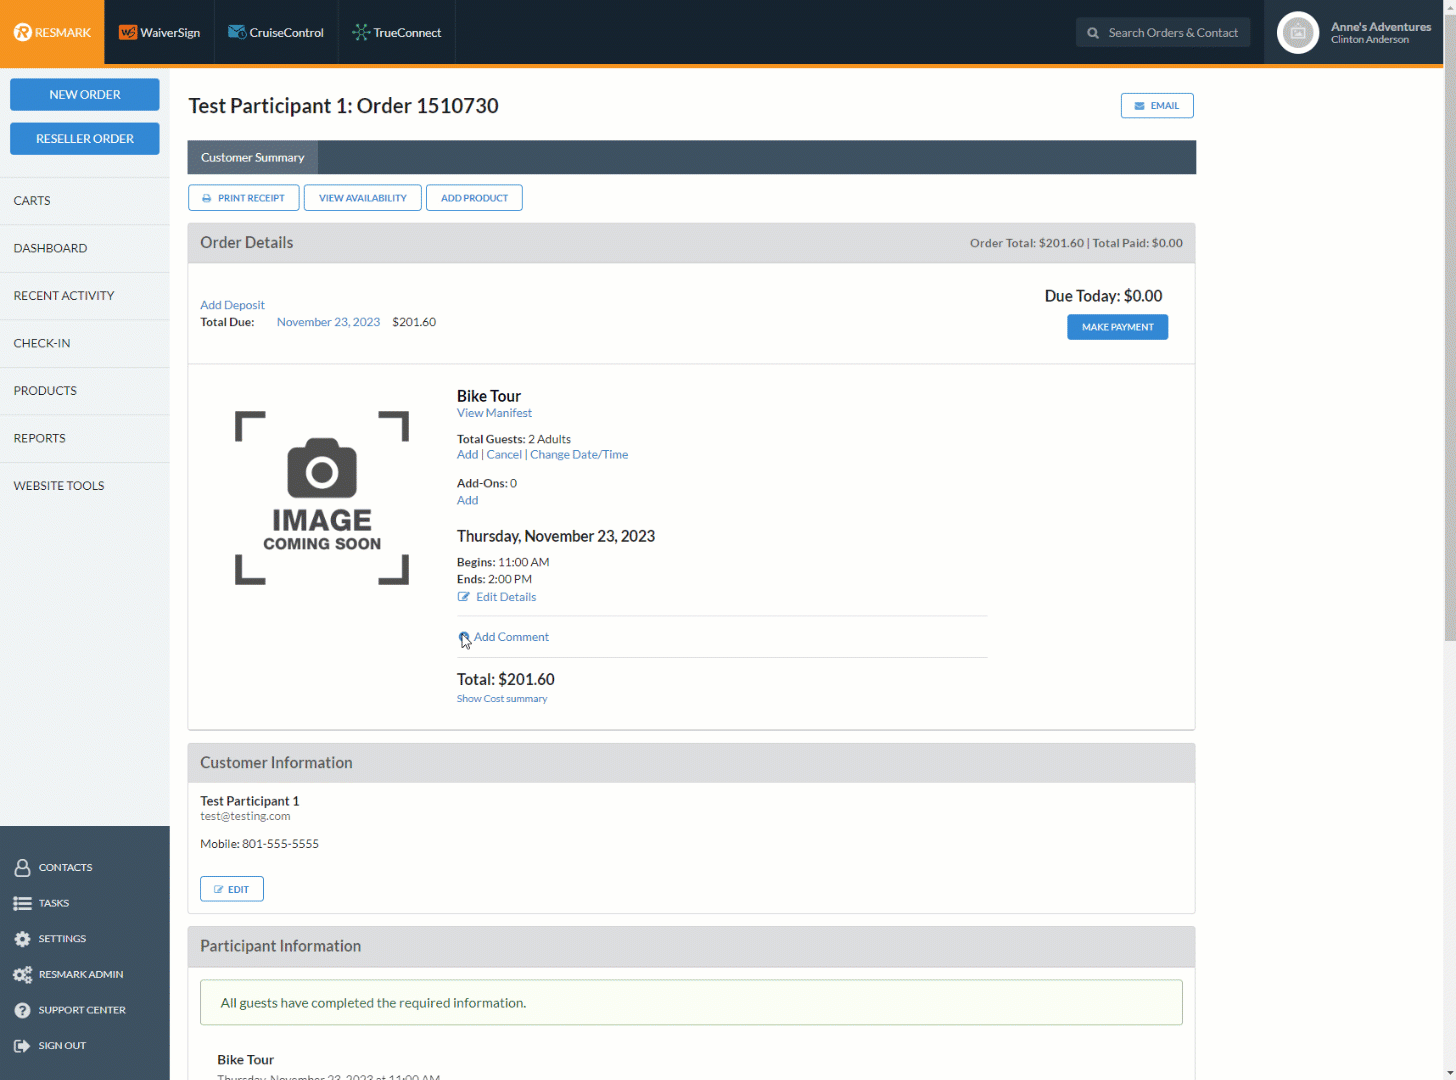Click the View Availability button

tap(363, 198)
